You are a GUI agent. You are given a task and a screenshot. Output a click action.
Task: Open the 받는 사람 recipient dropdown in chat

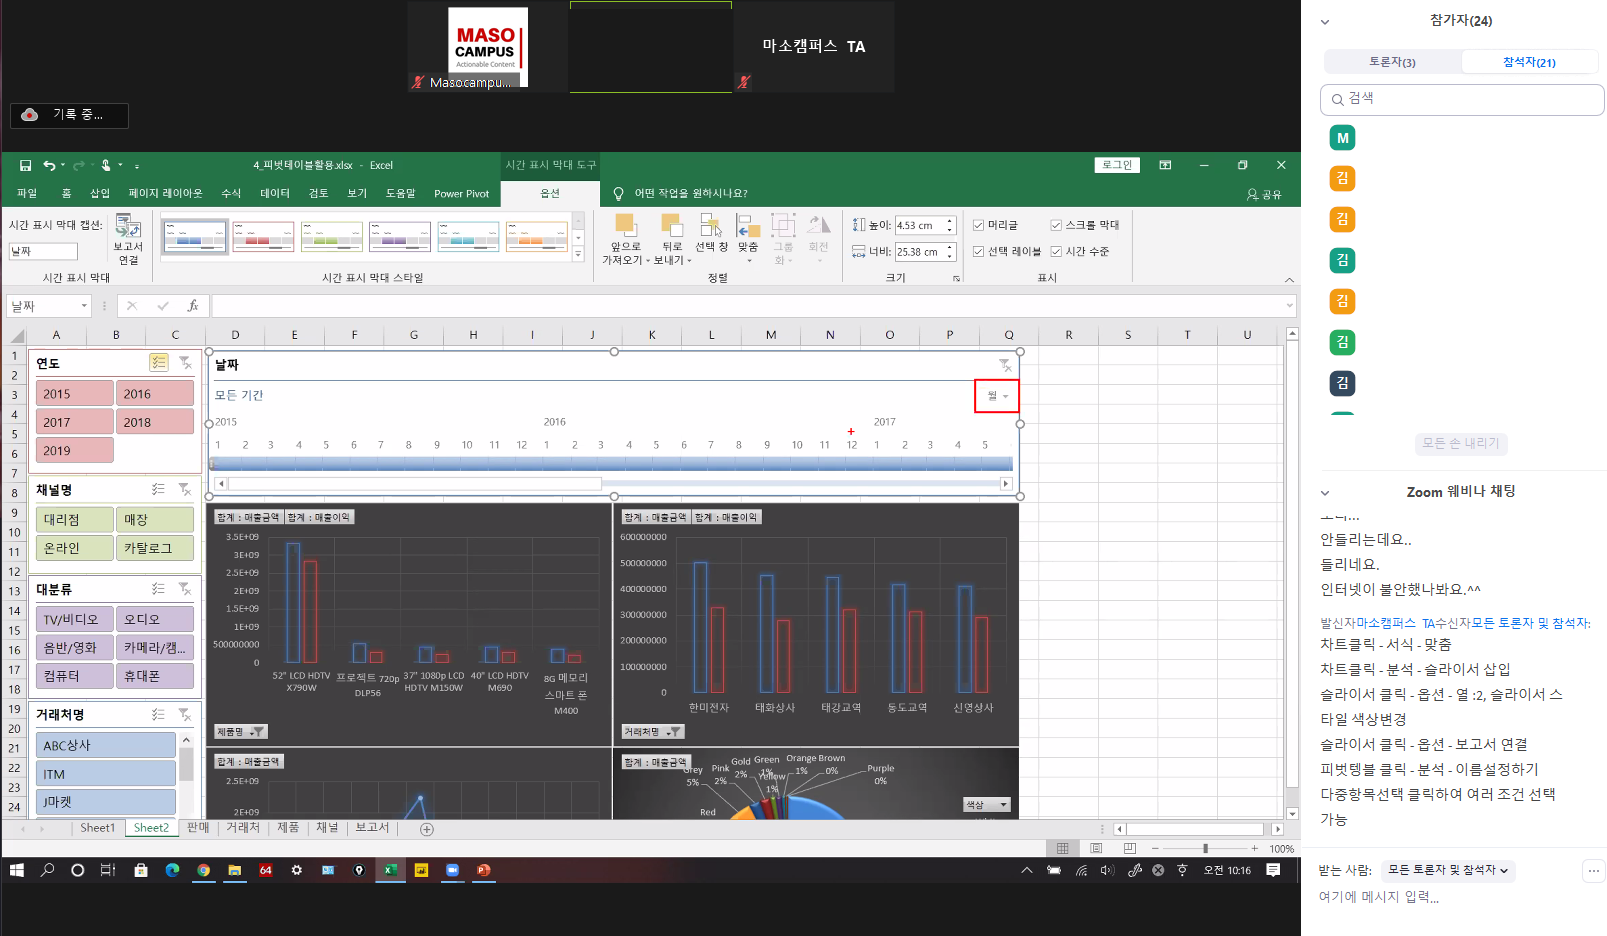click(1447, 871)
